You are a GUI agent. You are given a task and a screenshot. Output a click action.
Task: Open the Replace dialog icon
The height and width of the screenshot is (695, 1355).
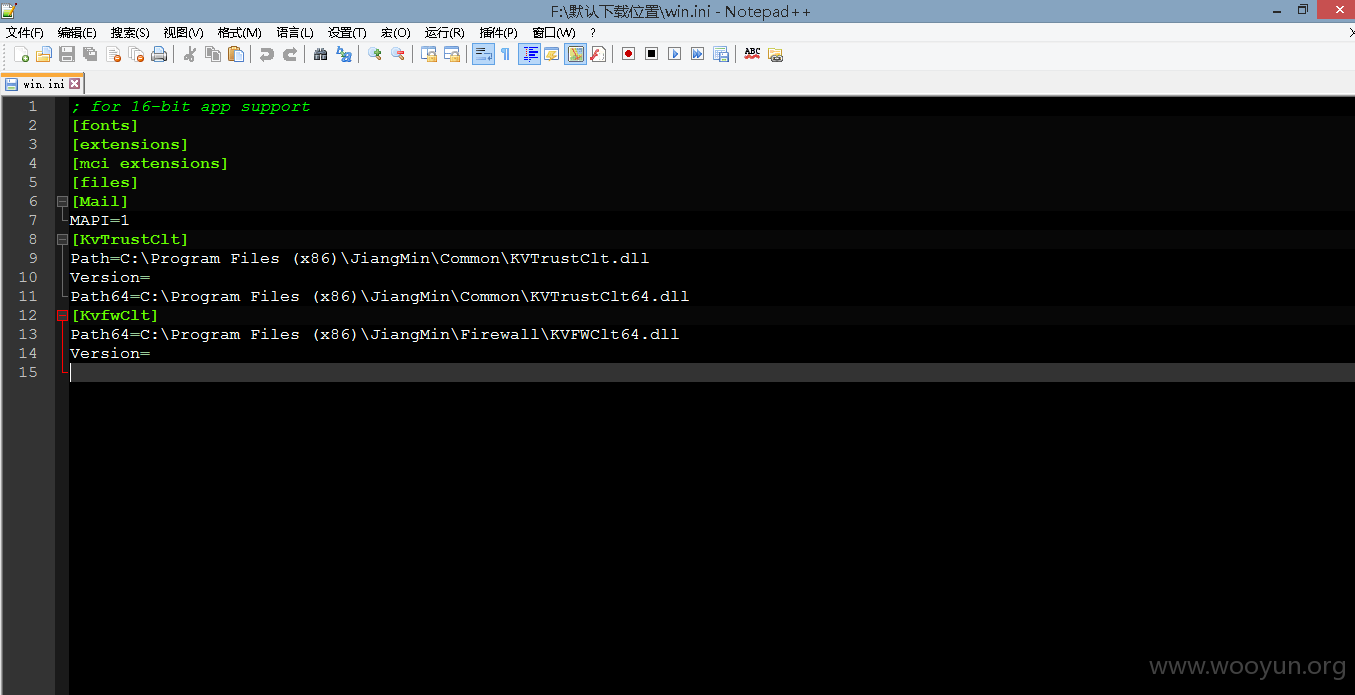(343, 54)
